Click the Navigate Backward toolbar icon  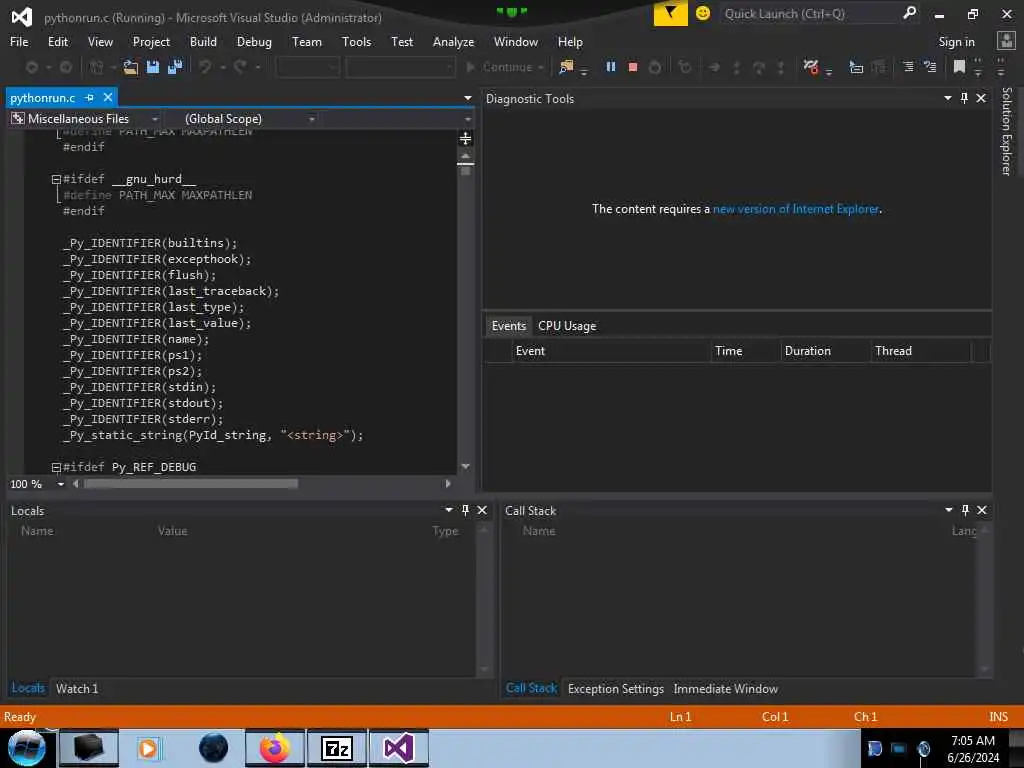(31, 67)
